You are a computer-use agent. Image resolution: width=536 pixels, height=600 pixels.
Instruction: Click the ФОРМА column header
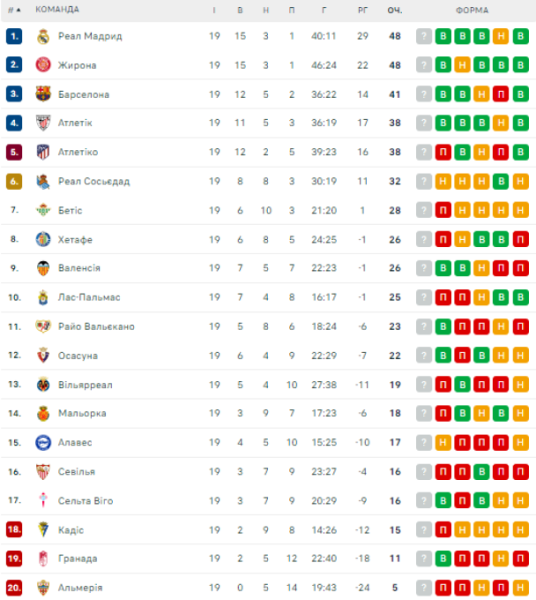(x=472, y=10)
